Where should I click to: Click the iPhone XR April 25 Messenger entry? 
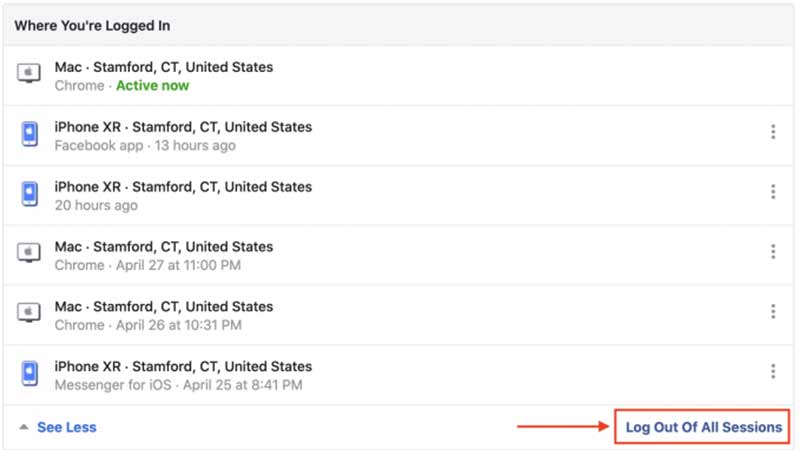398,375
